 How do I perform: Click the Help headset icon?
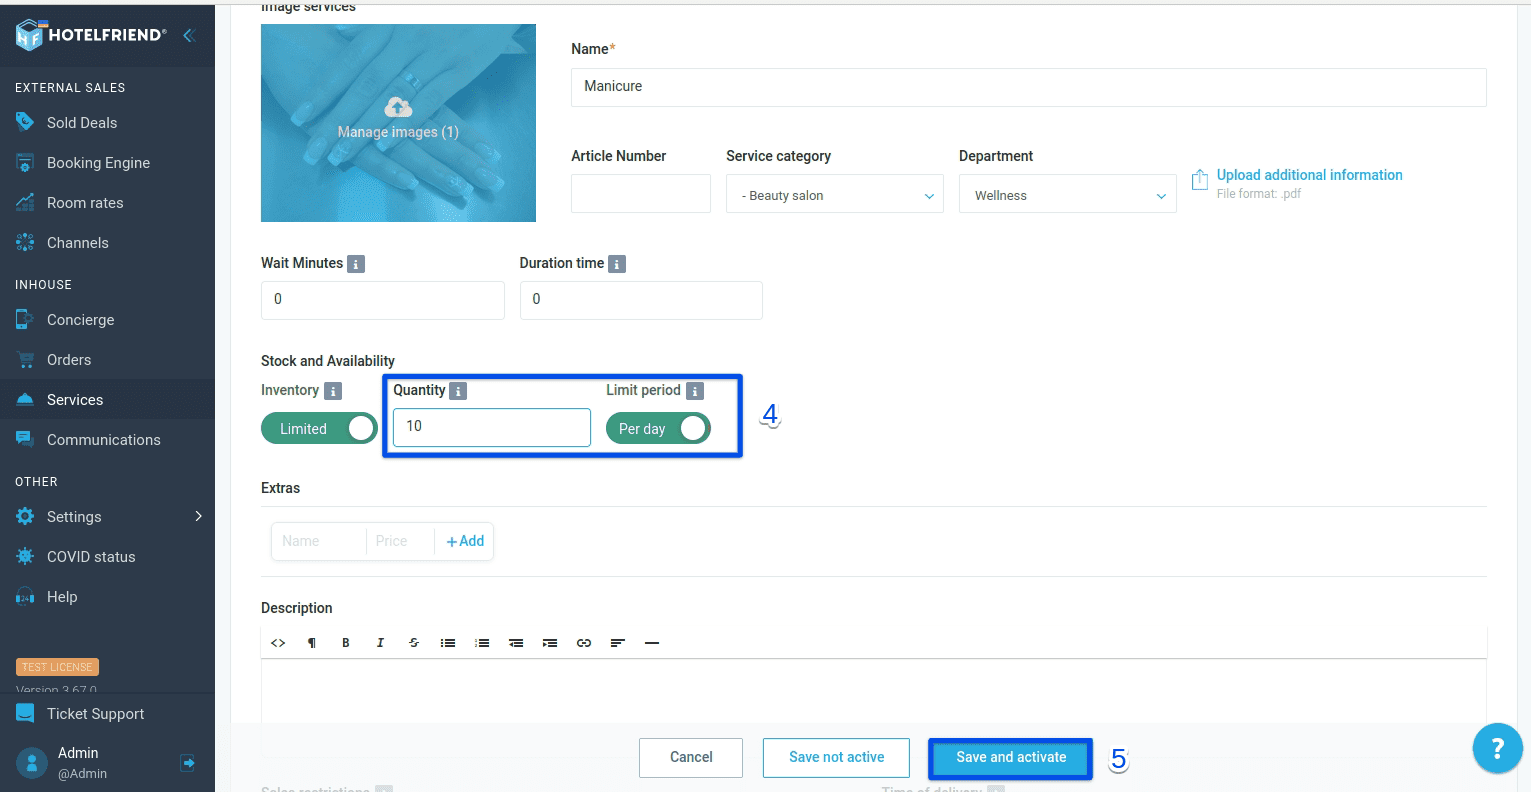25,597
